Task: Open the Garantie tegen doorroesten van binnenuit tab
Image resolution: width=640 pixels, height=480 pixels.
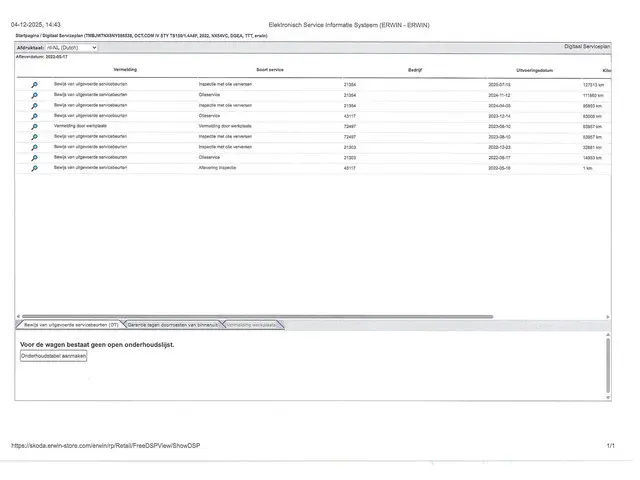Action: (x=172, y=325)
